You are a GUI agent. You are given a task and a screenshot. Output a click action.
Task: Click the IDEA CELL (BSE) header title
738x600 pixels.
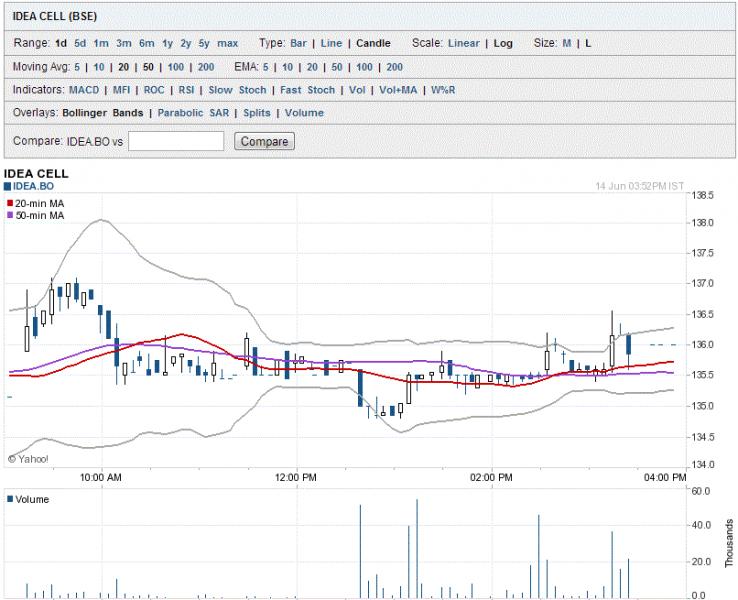click(55, 16)
